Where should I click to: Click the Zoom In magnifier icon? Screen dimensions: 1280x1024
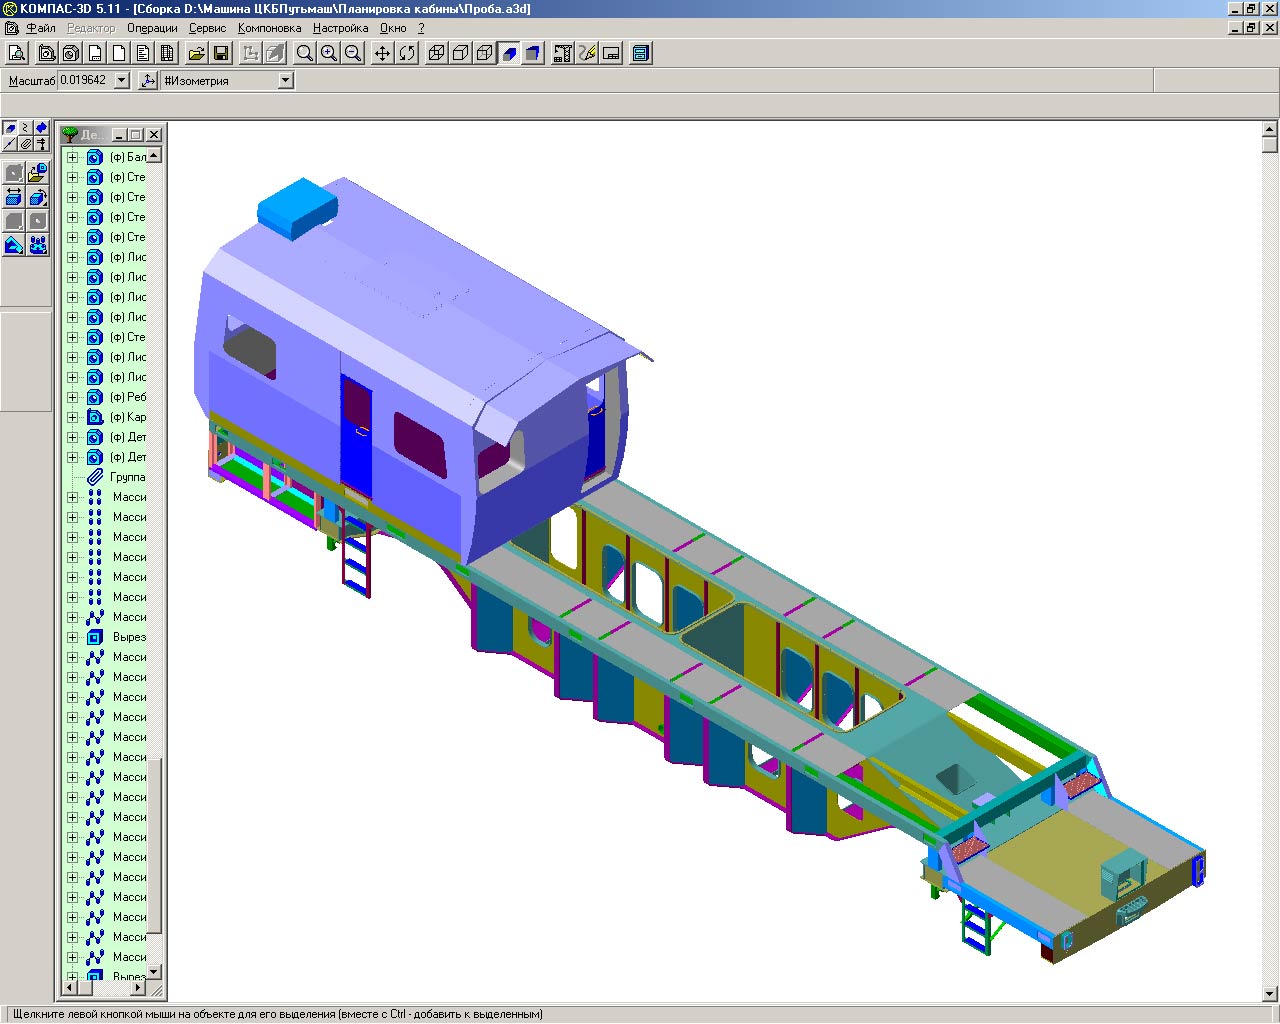point(329,53)
